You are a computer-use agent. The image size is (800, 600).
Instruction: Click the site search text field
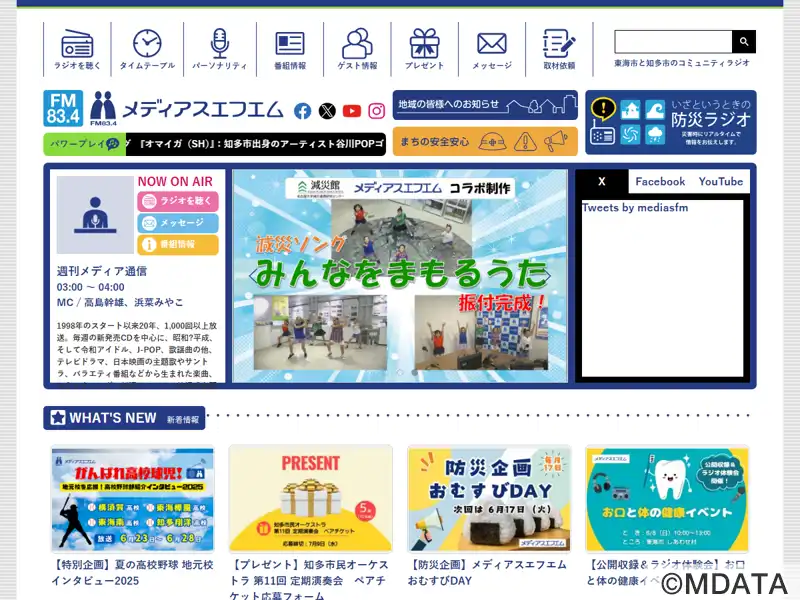coord(673,41)
